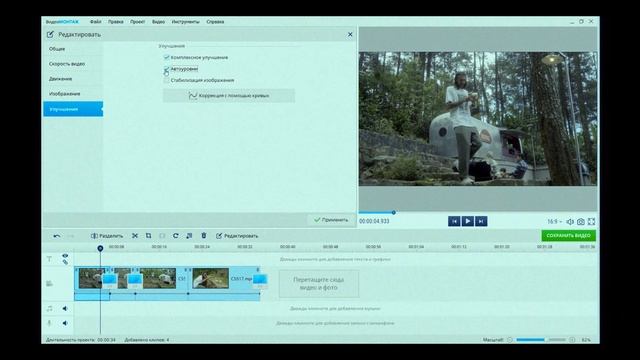
Task: Click the project duration 00:00:34 in status bar
Action: (x=107, y=340)
